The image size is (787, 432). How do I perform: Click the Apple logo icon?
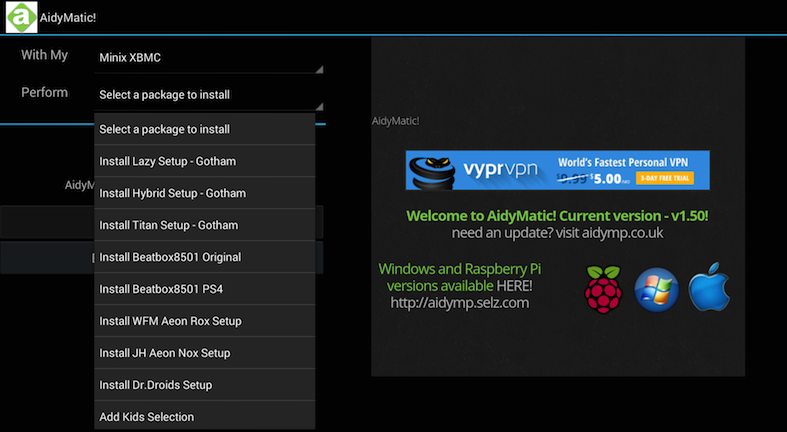point(709,287)
